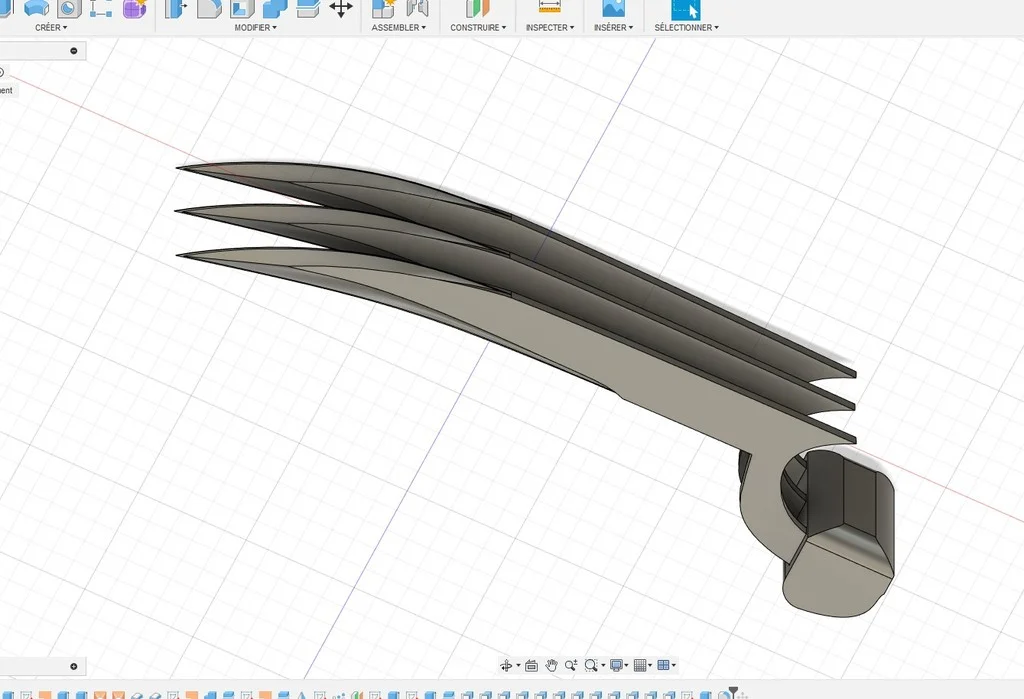This screenshot has width=1024, height=699.
Task: Open Display Settings monitor icon
Action: (616, 665)
